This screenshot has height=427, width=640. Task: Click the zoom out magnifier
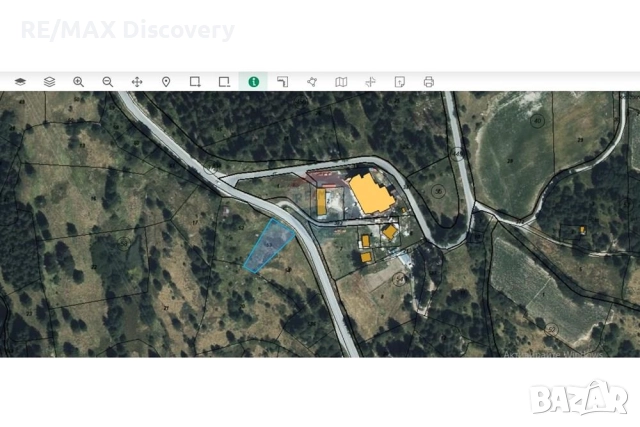[108, 81]
